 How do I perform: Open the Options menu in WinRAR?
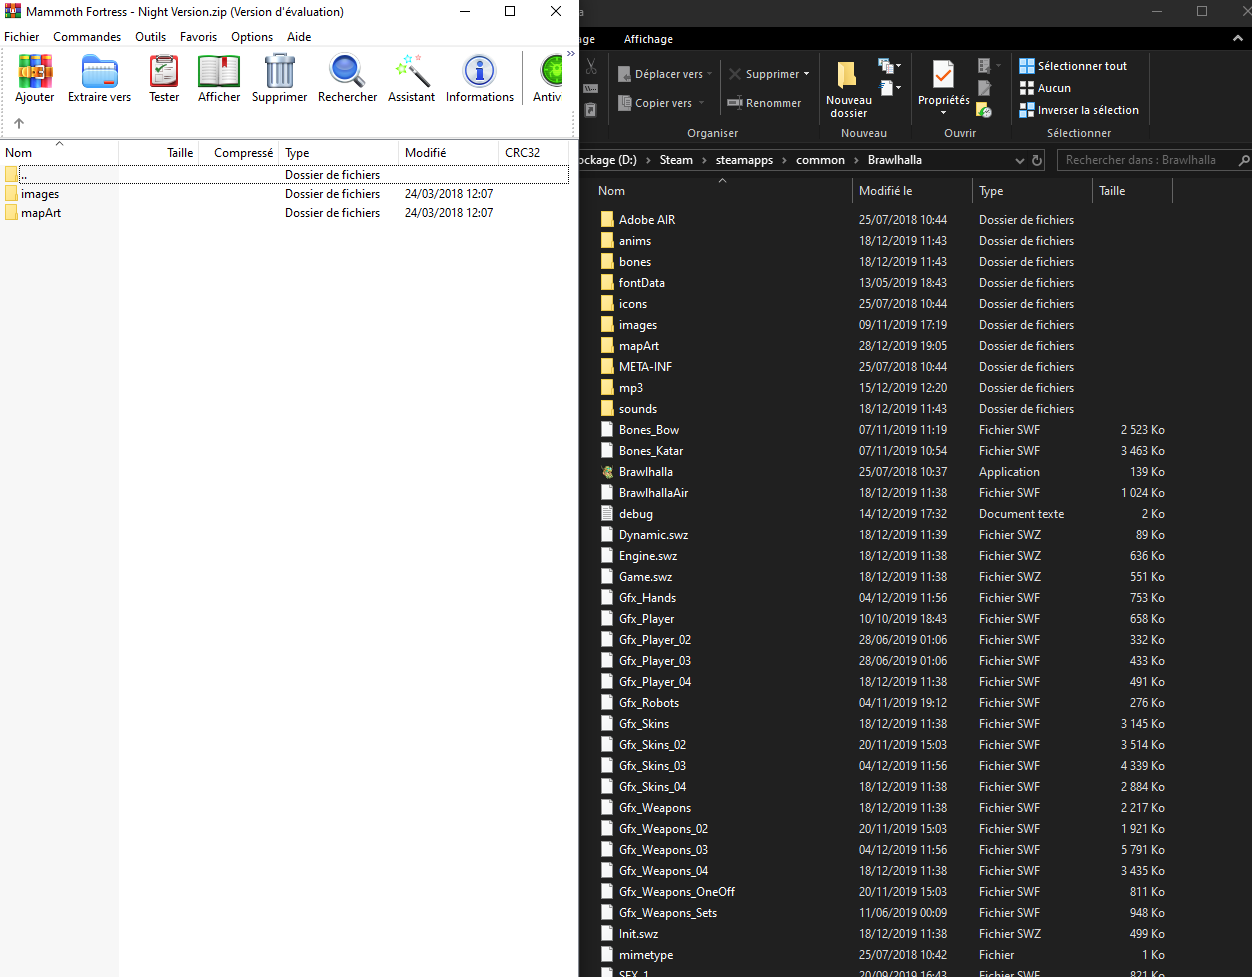coord(252,37)
